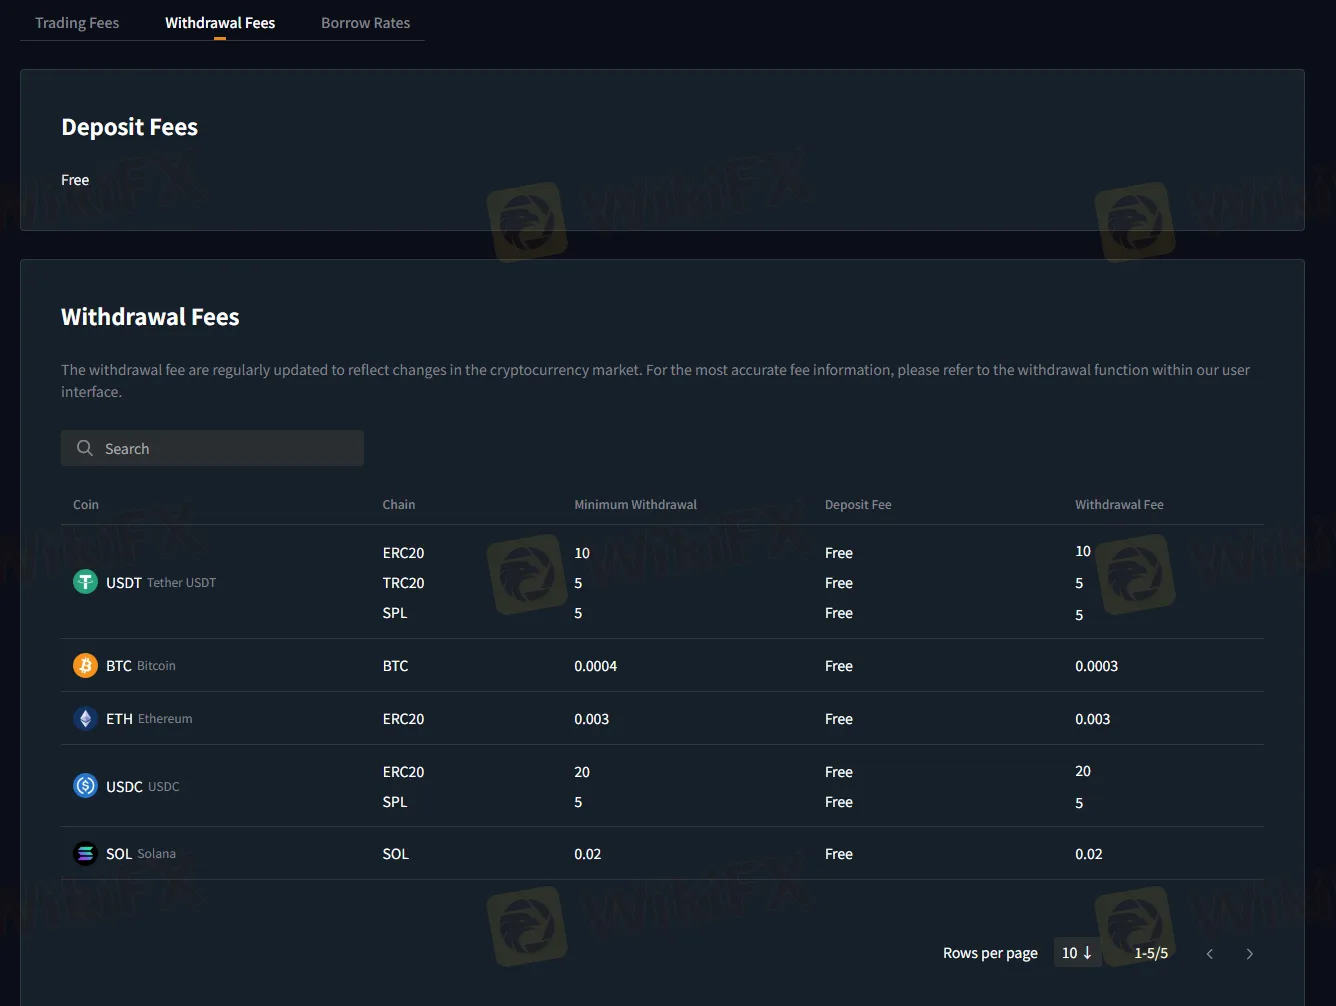1336x1006 pixels.
Task: Click the BTC chain cell
Action: click(x=395, y=665)
